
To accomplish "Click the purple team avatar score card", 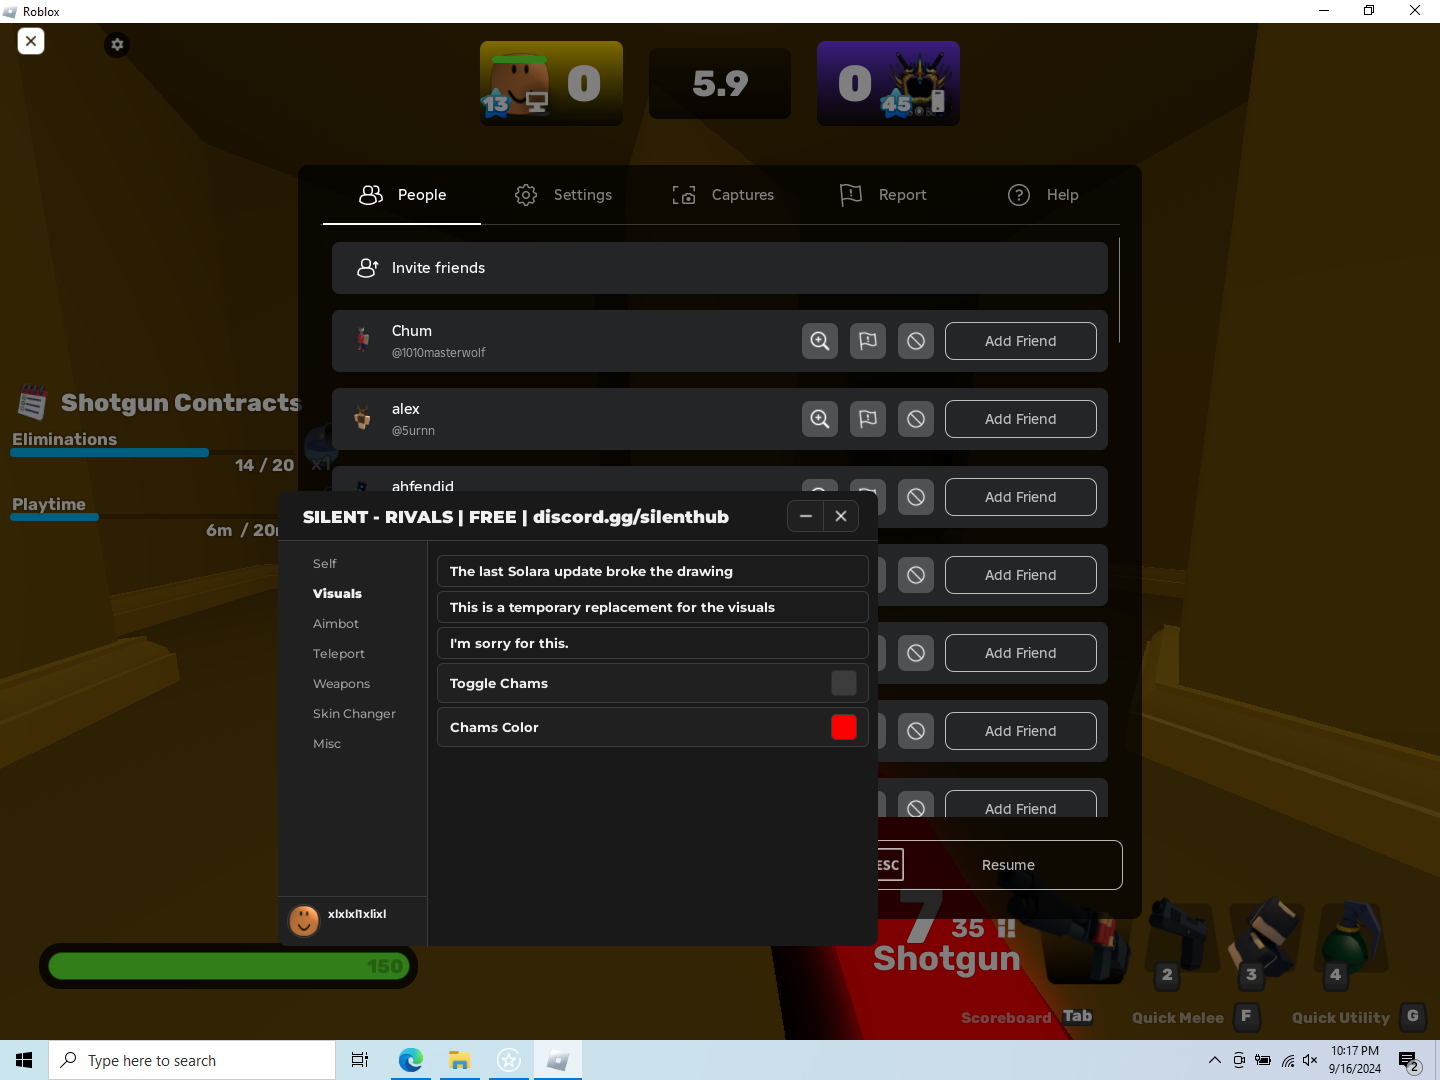I will [888, 83].
